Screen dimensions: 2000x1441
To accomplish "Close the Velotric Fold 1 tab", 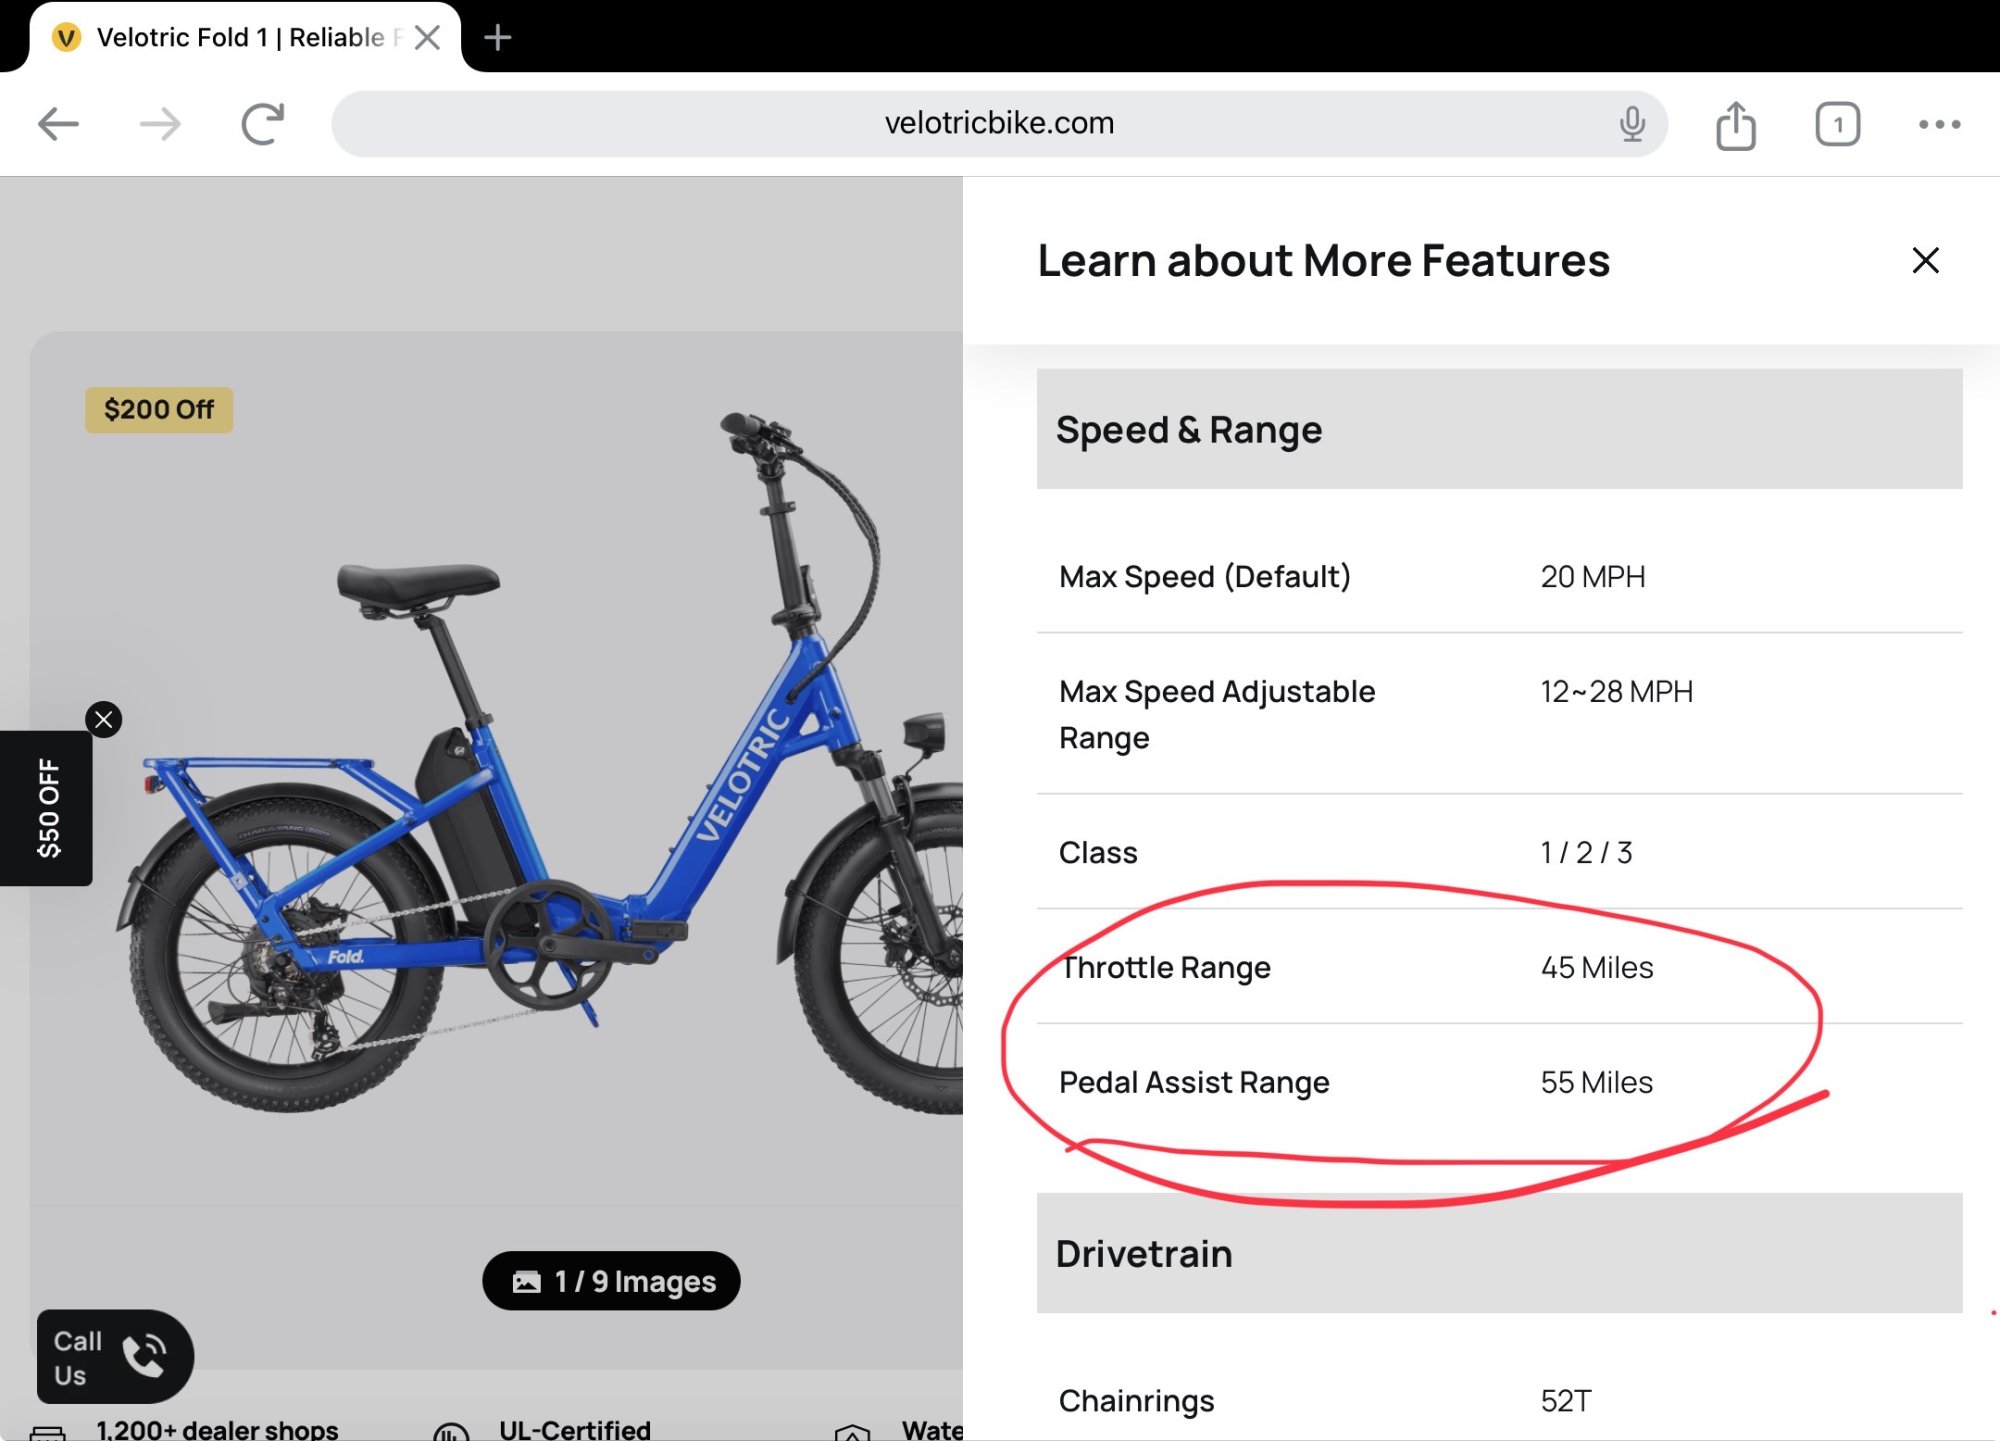I will [x=428, y=38].
